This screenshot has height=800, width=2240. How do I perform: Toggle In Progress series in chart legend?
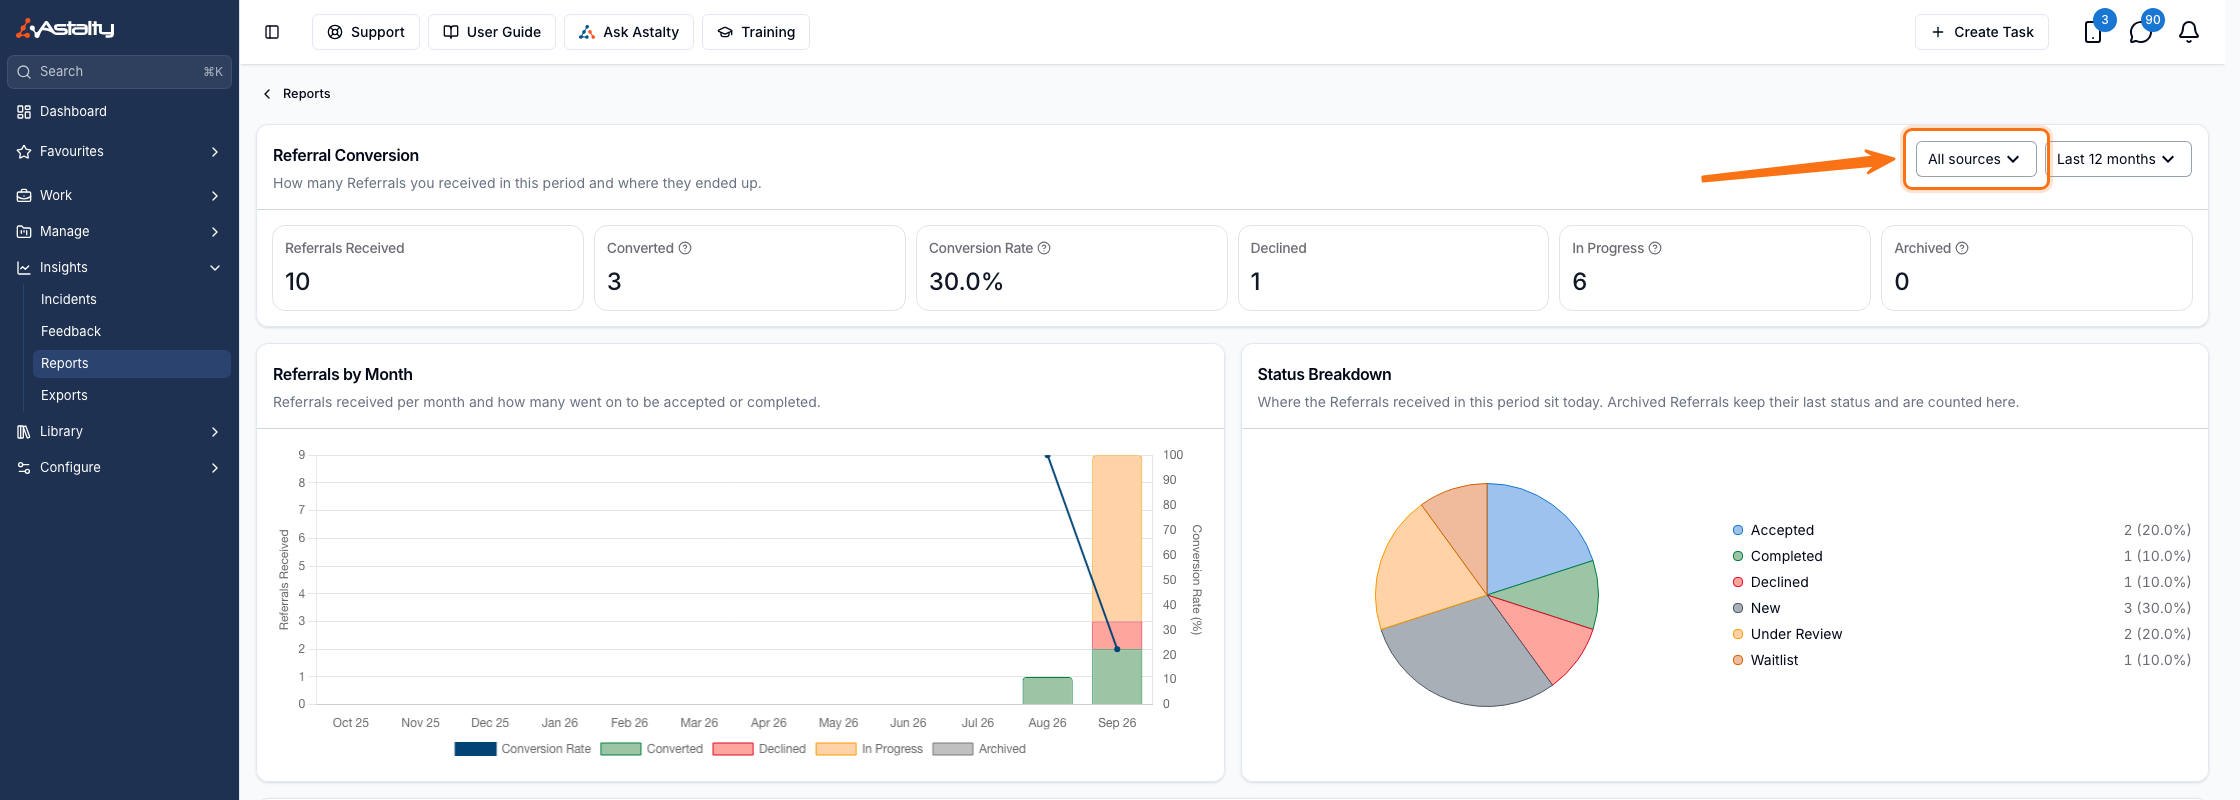(x=869, y=749)
